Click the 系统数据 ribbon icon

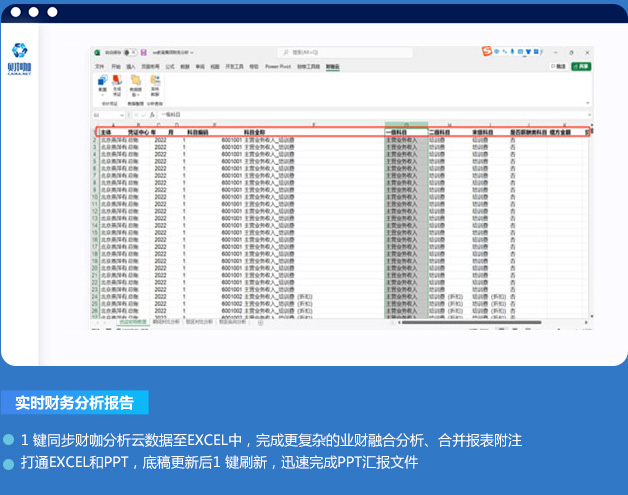pos(155,85)
